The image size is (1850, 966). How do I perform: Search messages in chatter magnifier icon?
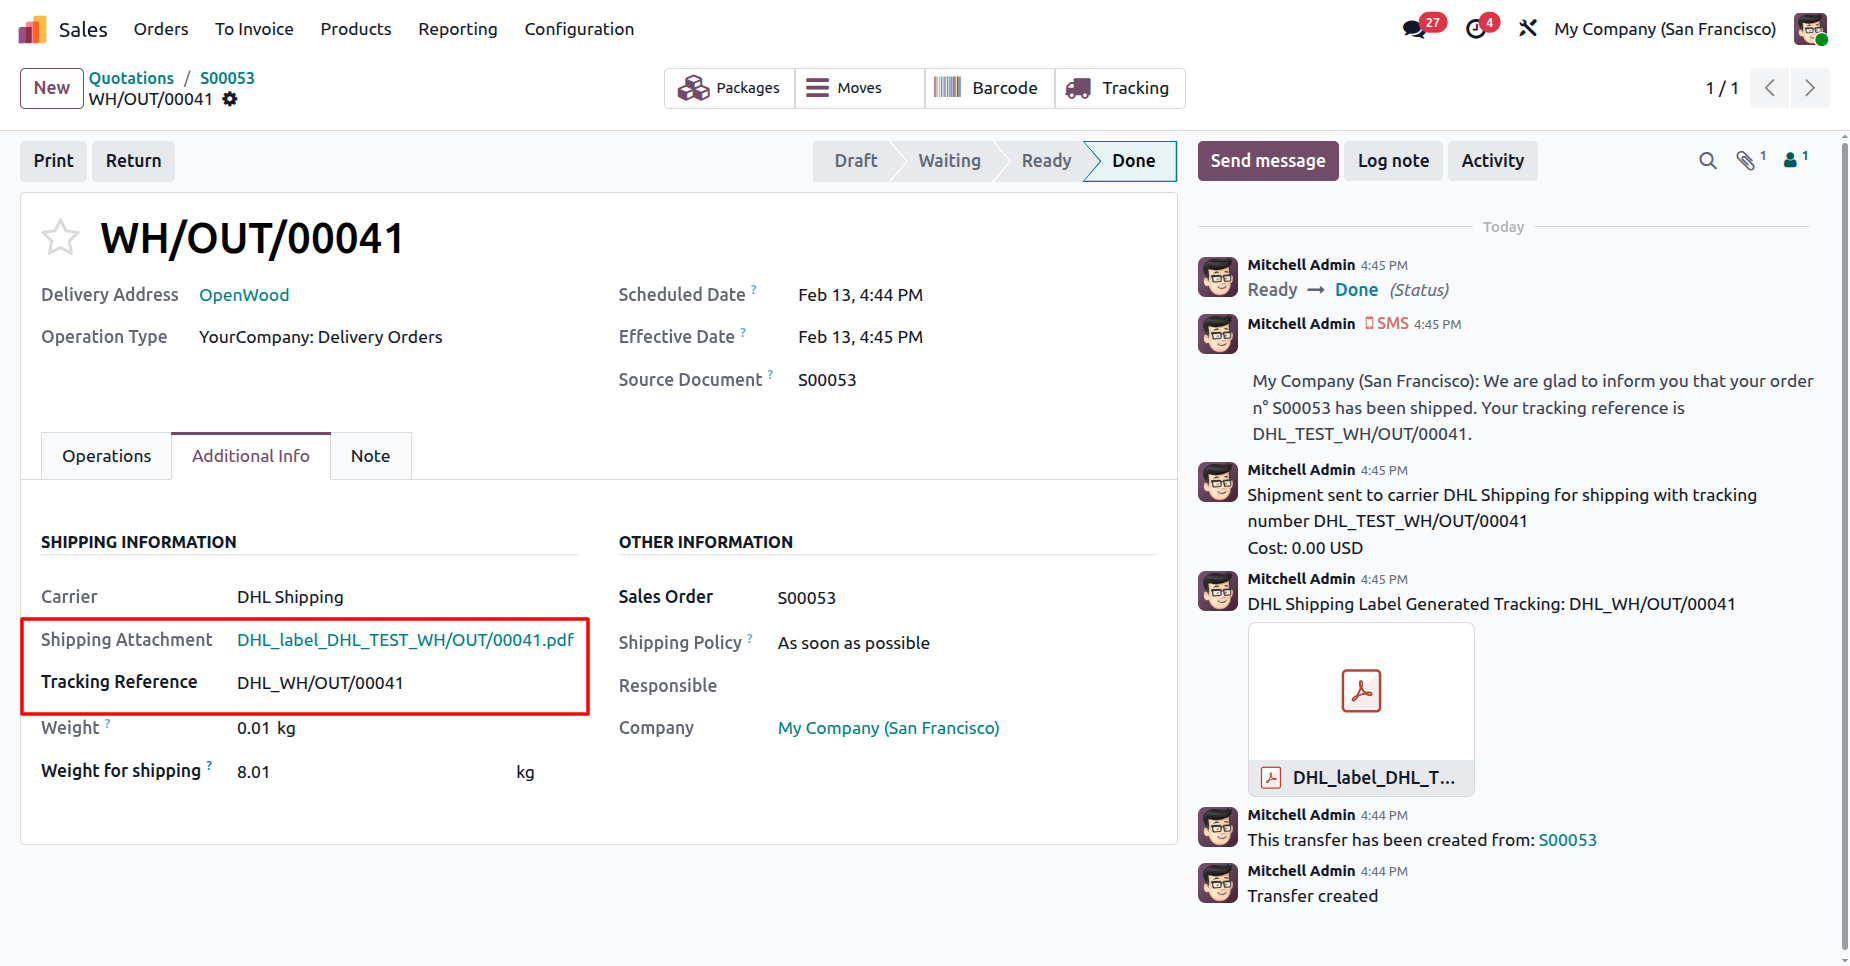click(x=1708, y=161)
